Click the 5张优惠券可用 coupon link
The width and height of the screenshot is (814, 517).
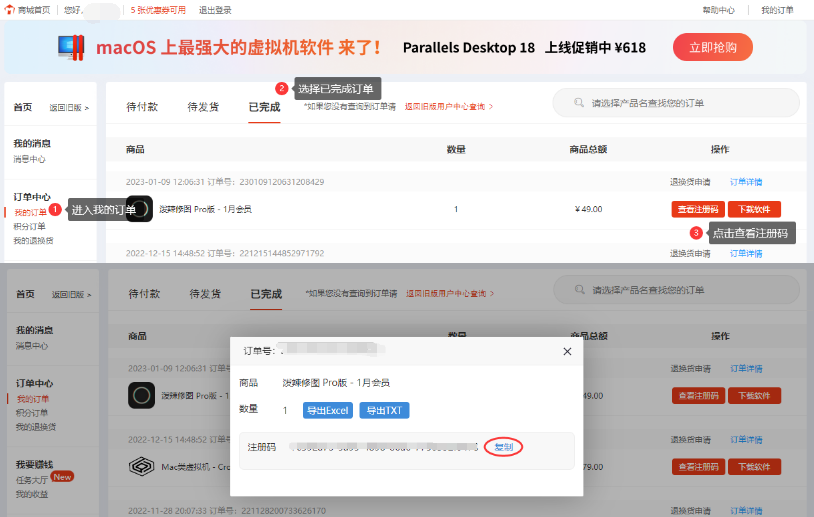point(159,10)
